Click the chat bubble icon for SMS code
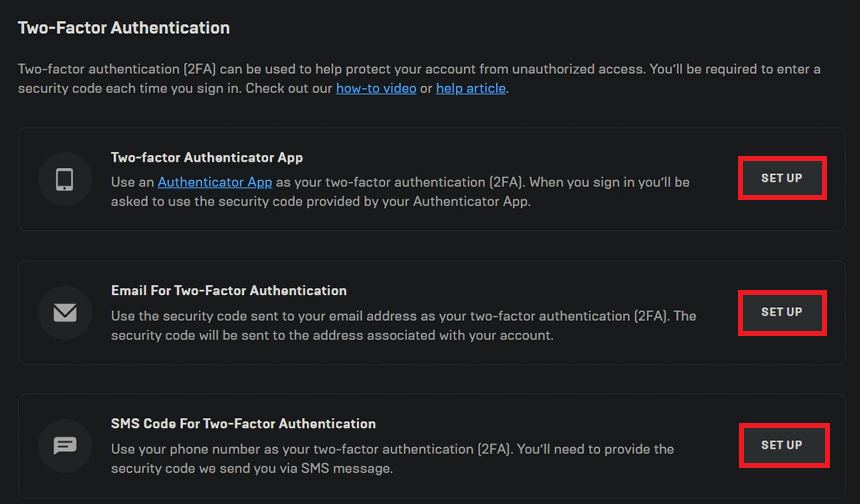Image resolution: width=860 pixels, height=504 pixels. click(x=64, y=445)
